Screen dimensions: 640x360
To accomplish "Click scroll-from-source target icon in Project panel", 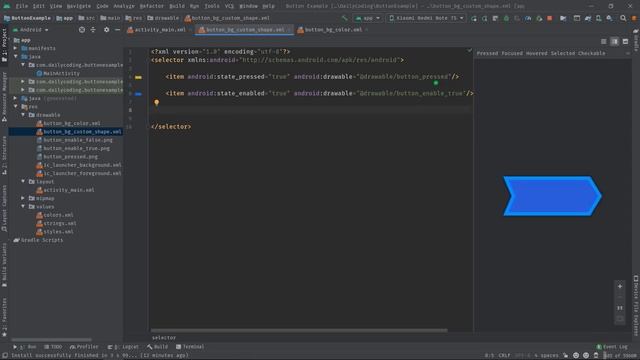I will (x=82, y=30).
